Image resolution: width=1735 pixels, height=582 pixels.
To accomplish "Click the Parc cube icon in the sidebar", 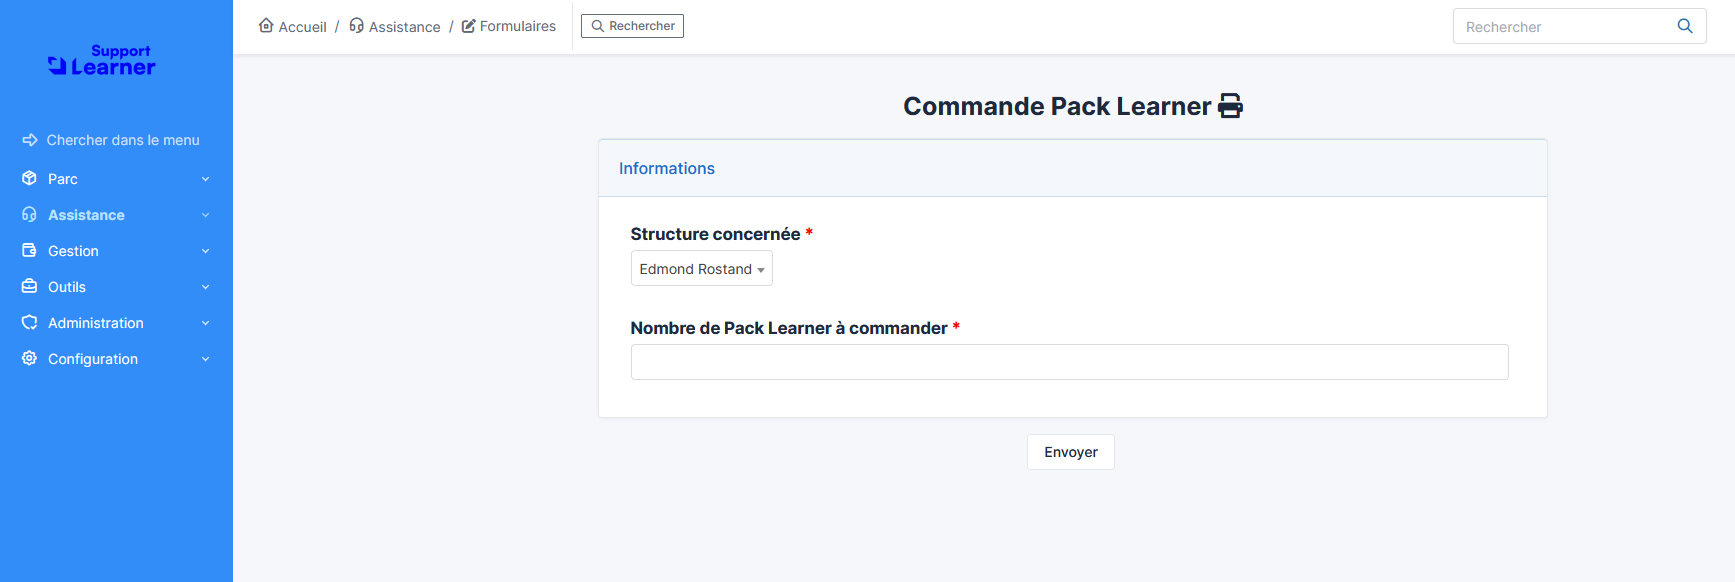I will [x=29, y=178].
